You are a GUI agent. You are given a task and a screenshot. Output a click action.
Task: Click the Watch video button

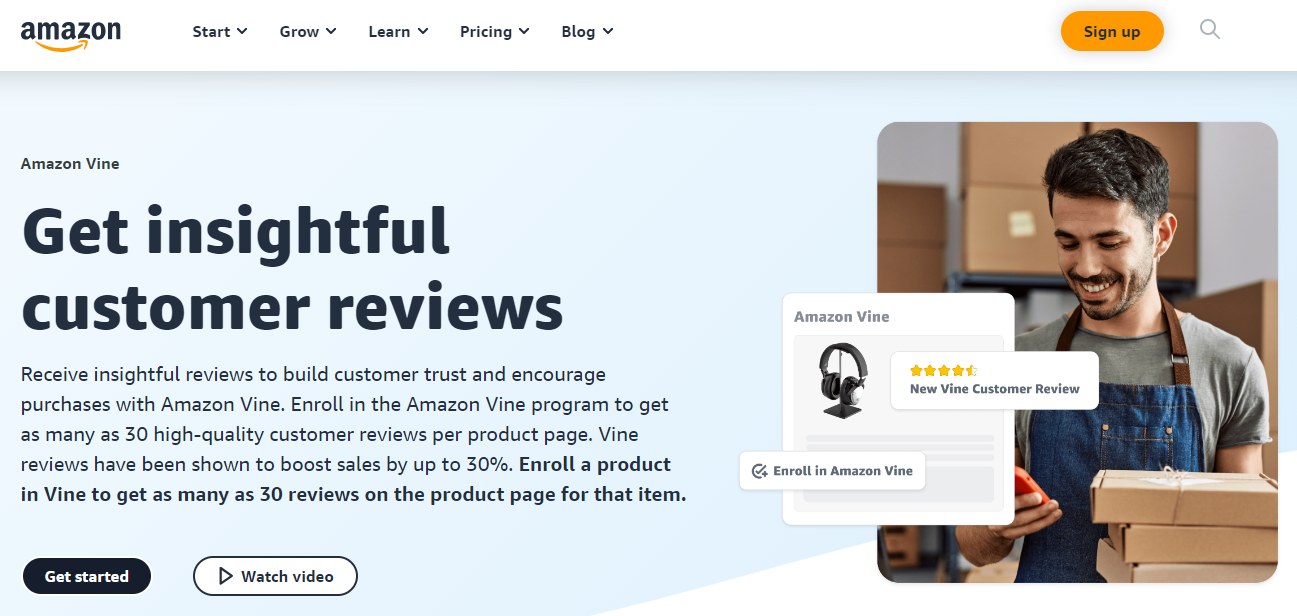point(275,576)
